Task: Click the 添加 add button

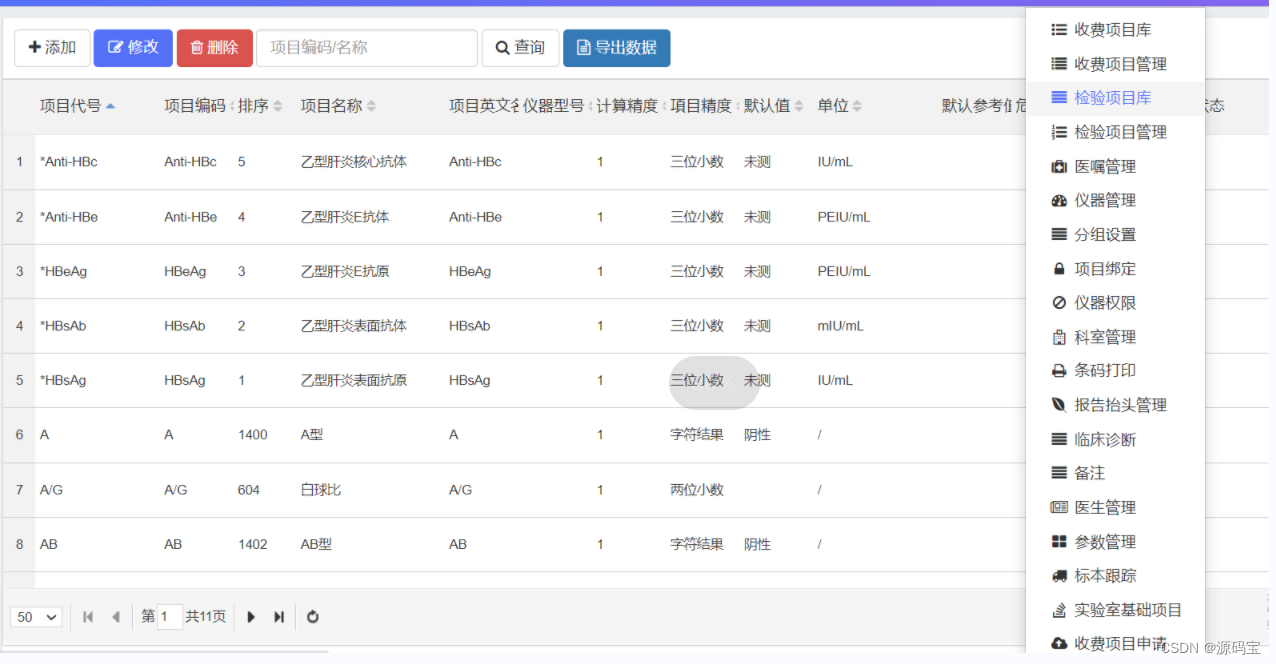Action: (51, 47)
